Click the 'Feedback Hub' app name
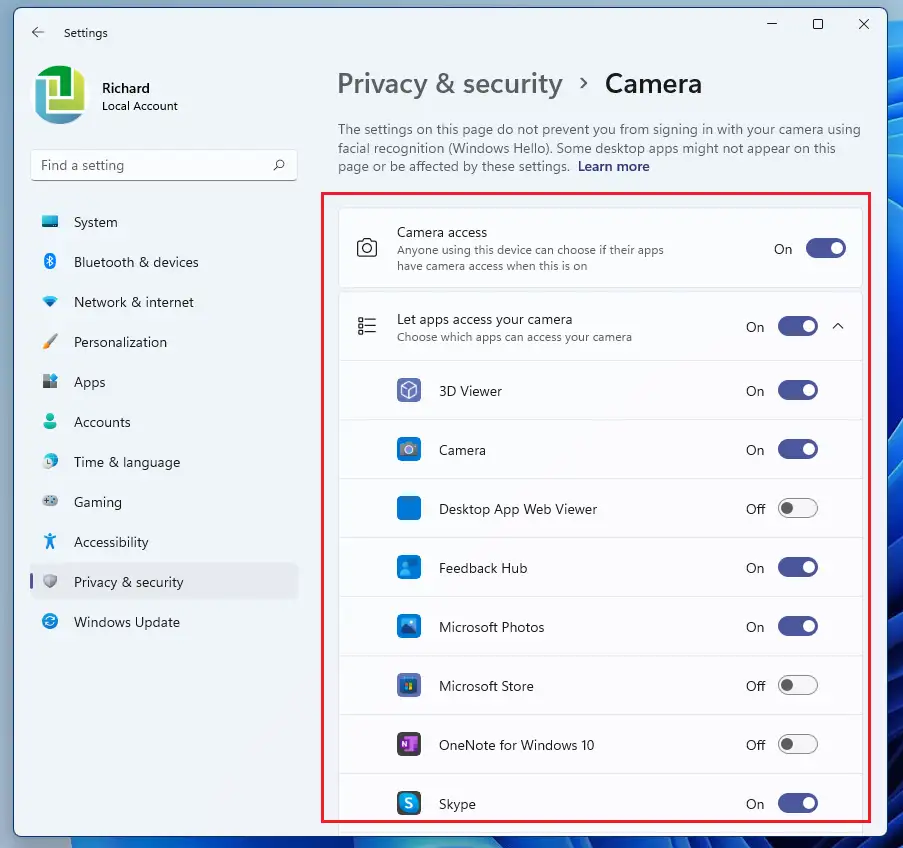Viewport: 903px width, 848px height. tap(483, 568)
